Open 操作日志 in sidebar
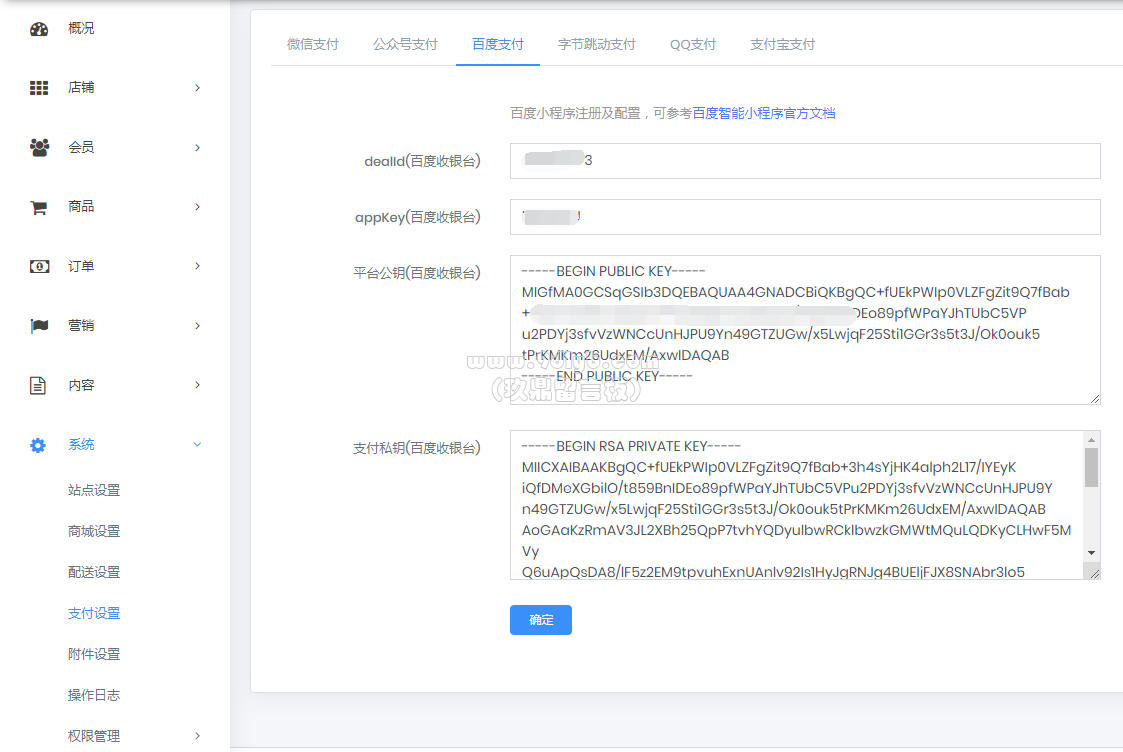Viewport: 1123px width, 752px height. pos(94,695)
